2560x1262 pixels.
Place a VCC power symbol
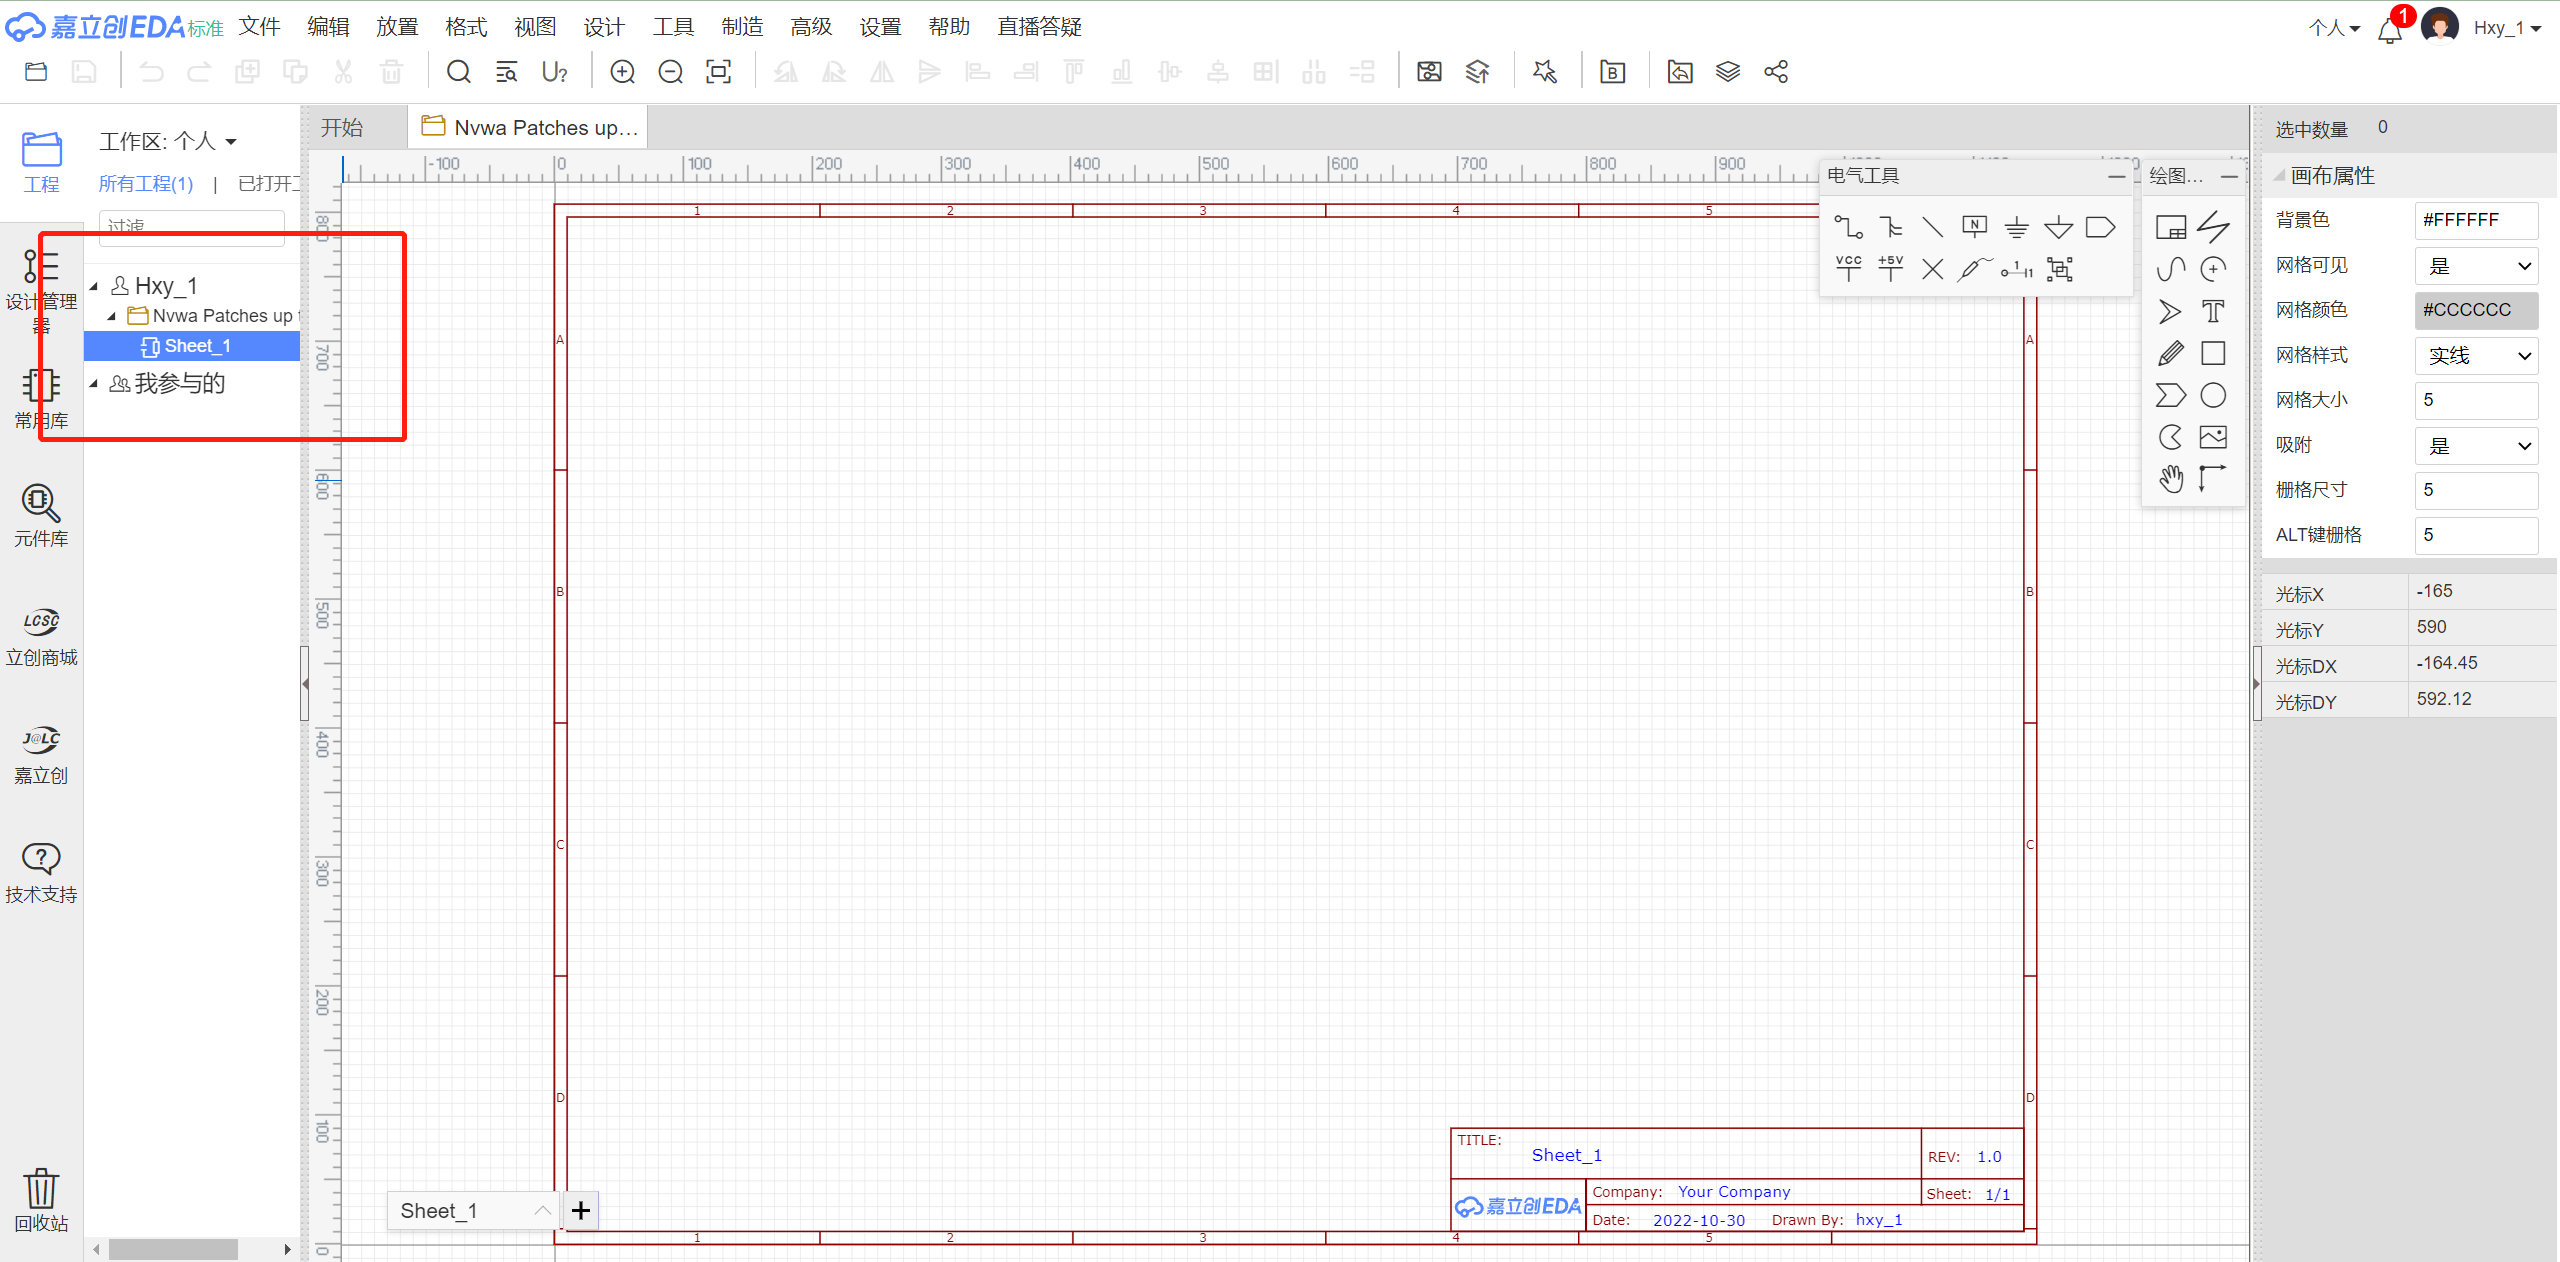(1848, 269)
